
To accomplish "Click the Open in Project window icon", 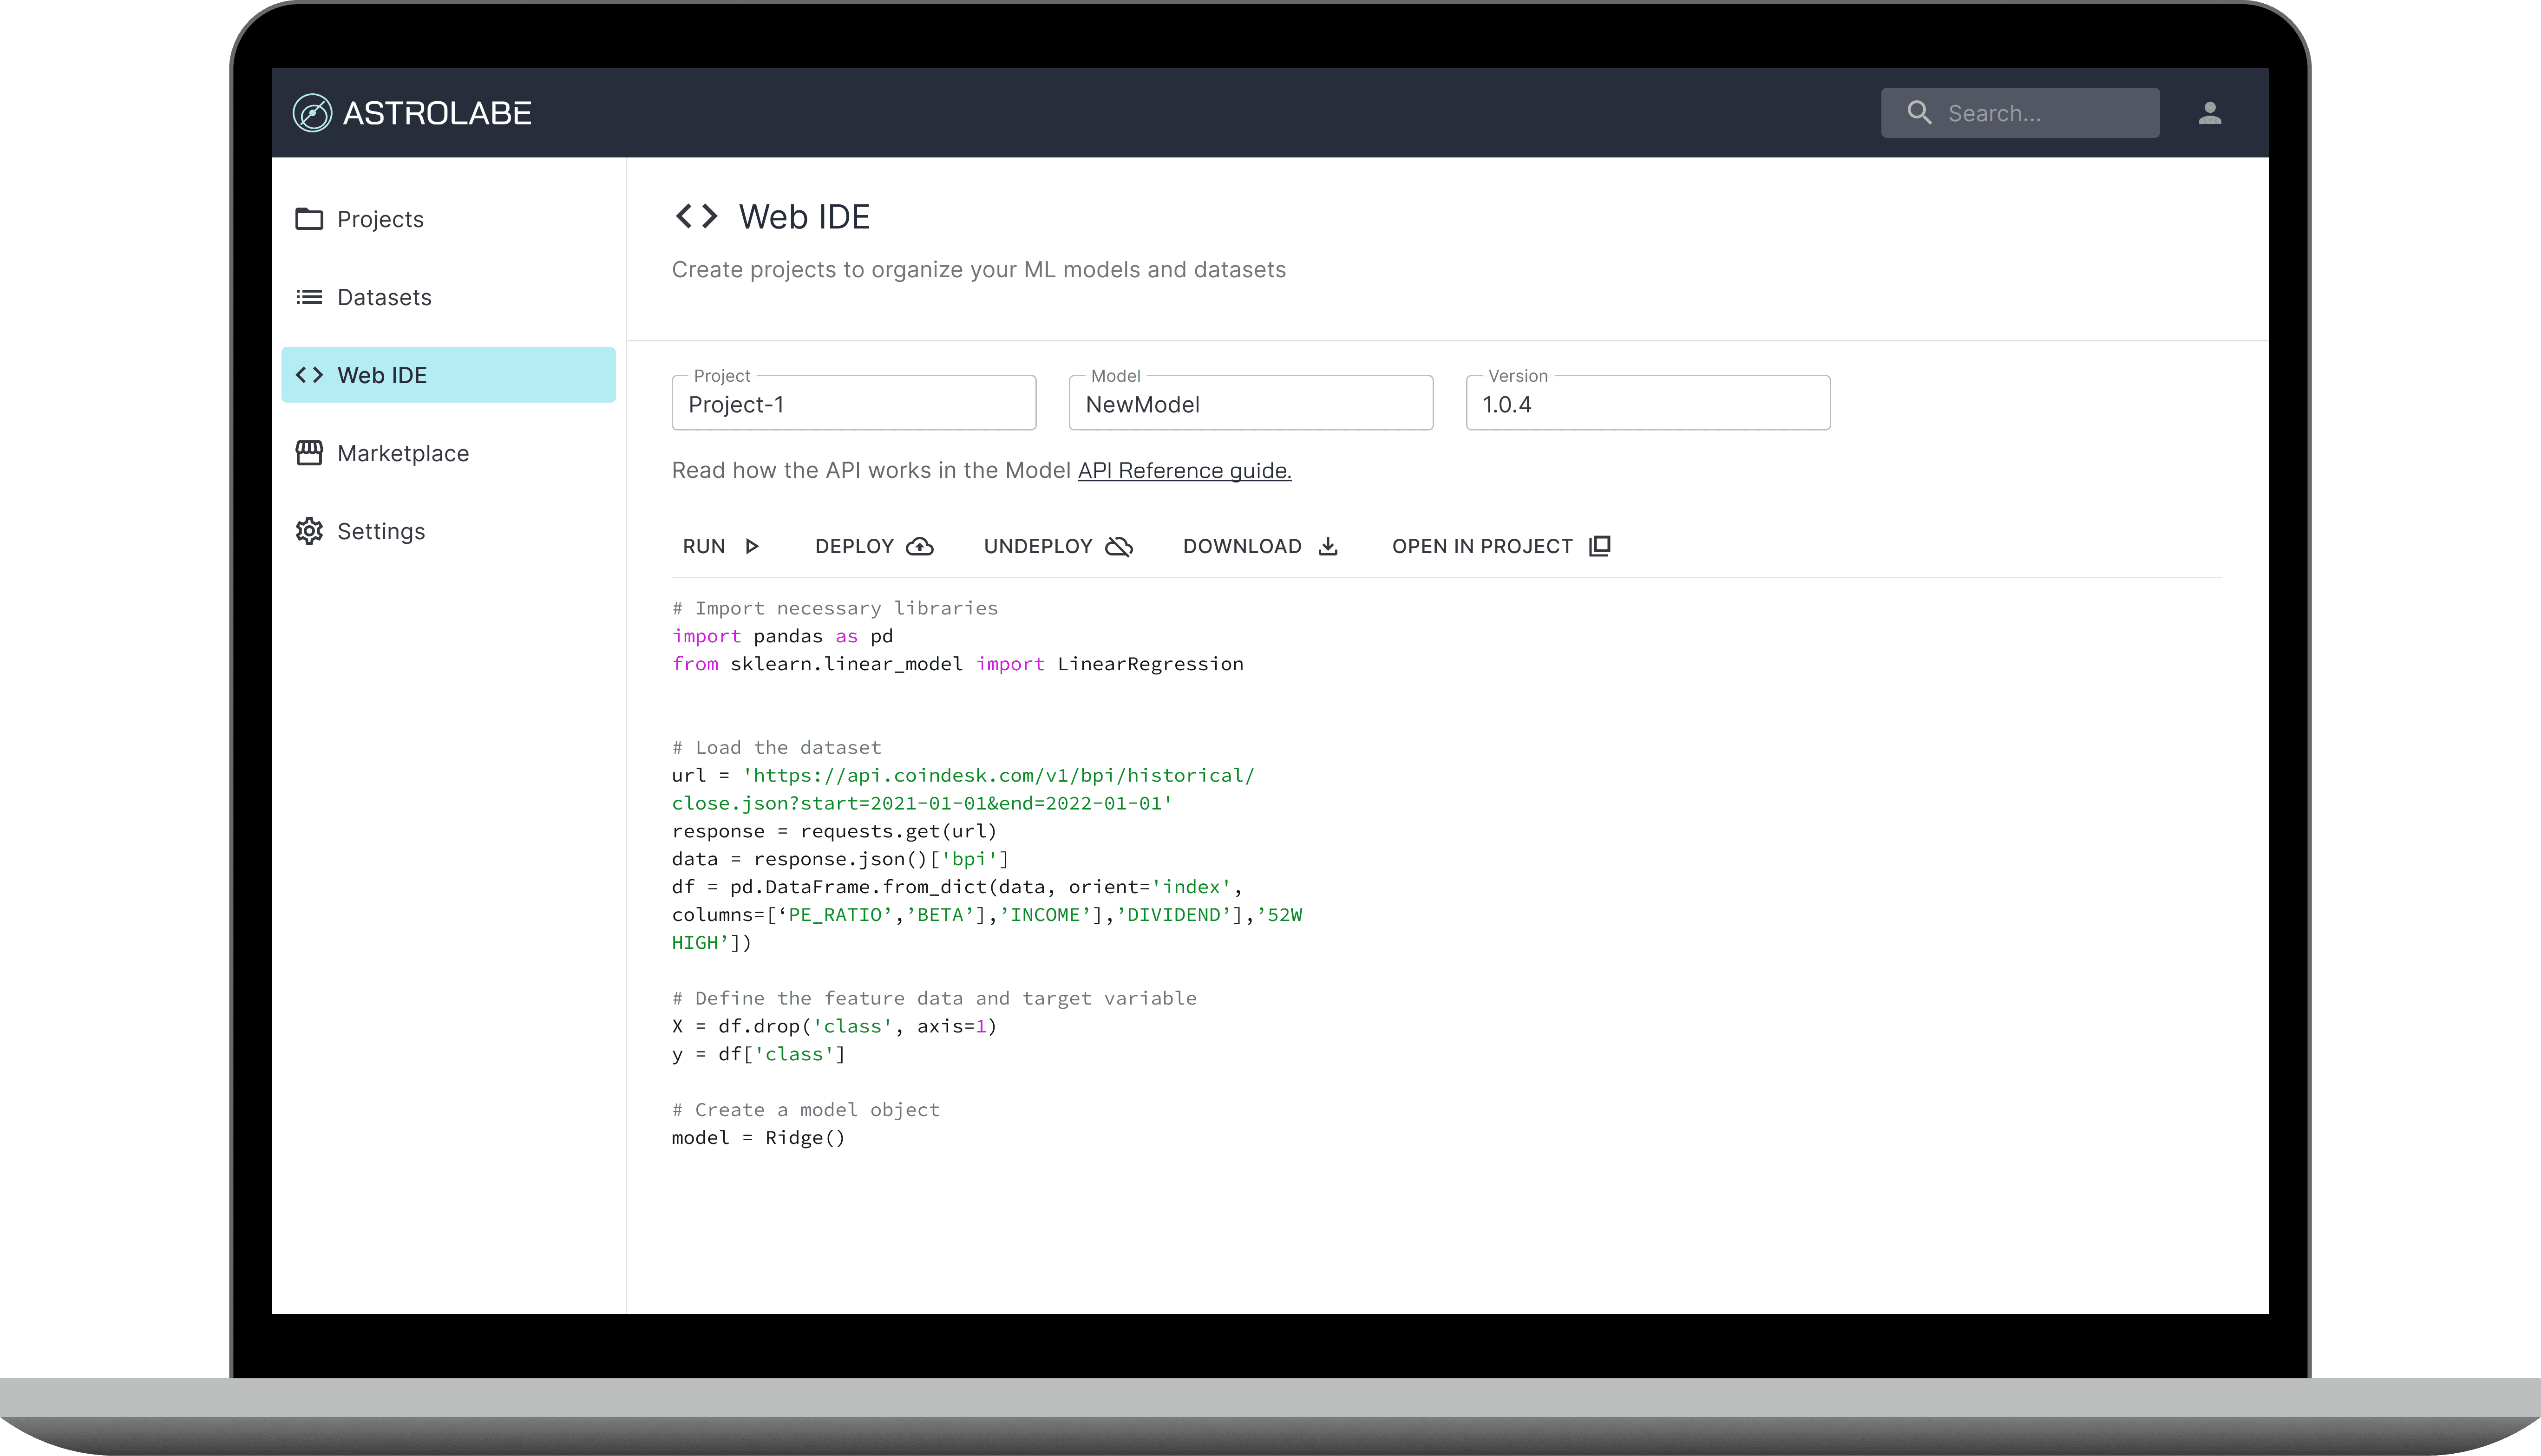I will pyautogui.click(x=1599, y=546).
